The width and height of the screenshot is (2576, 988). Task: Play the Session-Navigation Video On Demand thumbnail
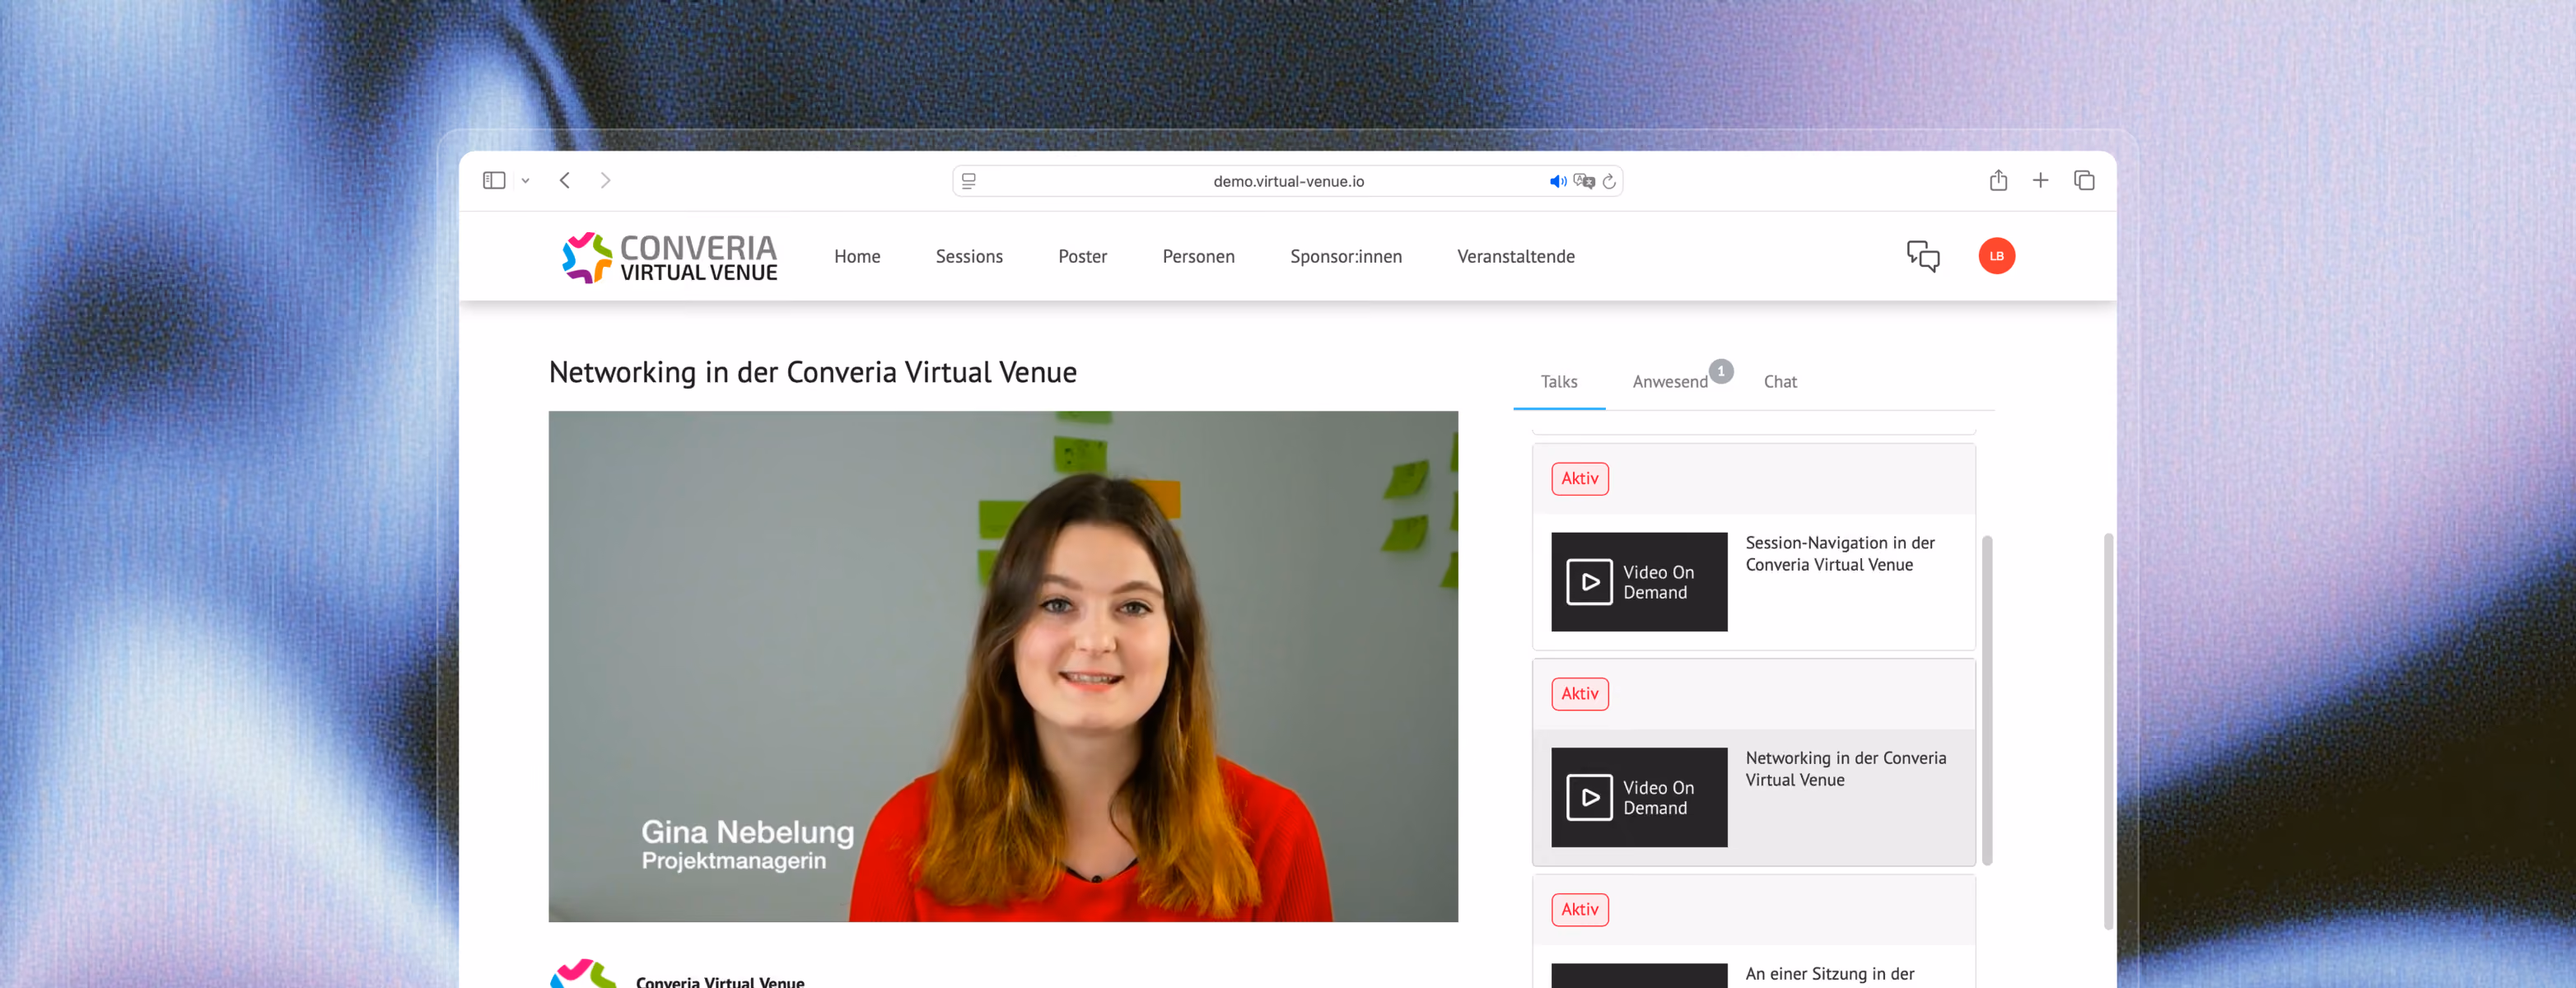(x=1639, y=582)
